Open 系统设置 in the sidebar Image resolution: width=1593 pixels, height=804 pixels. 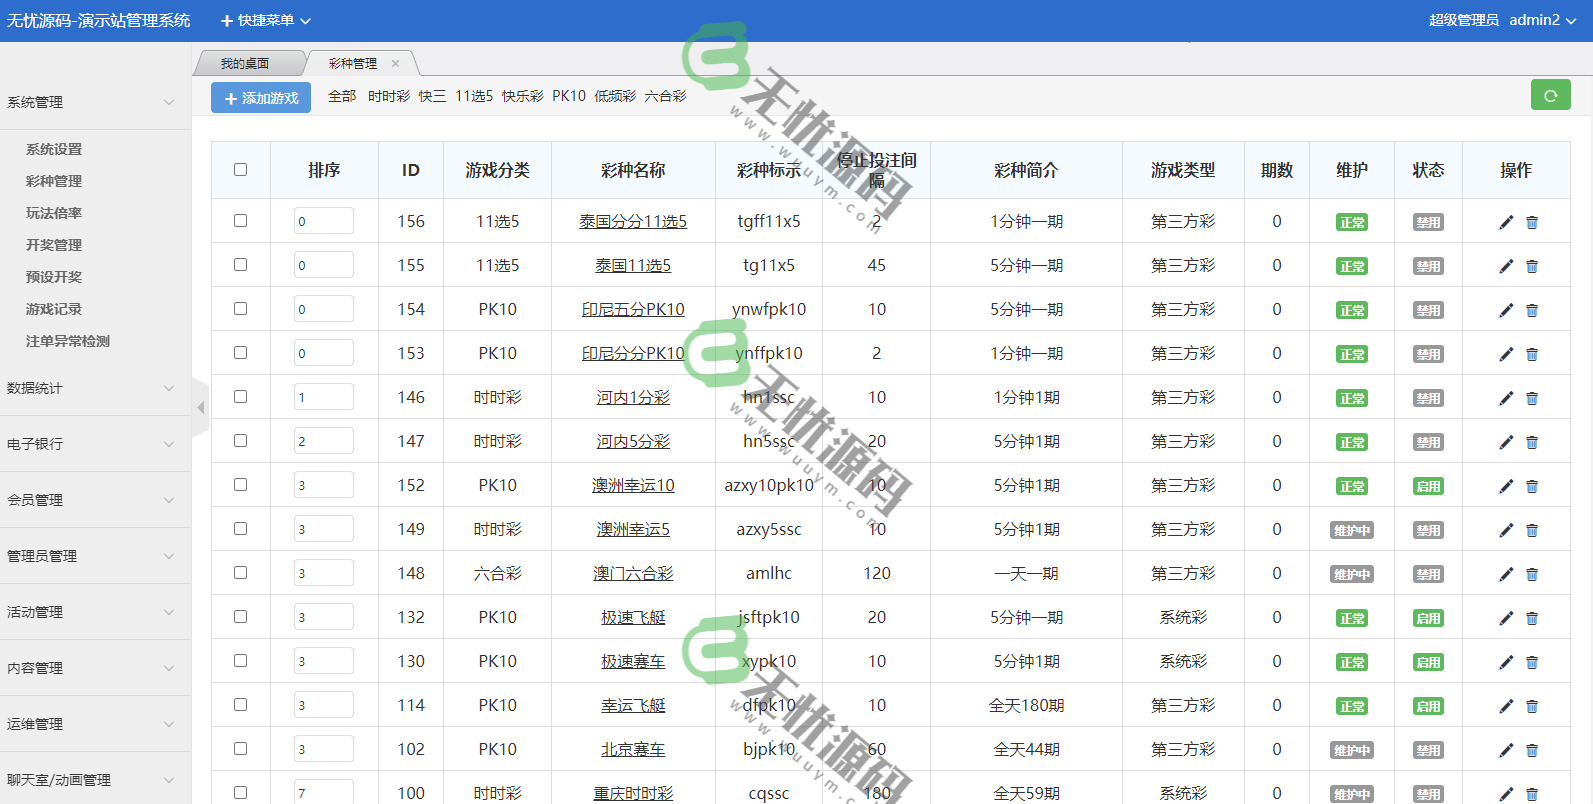pyautogui.click(x=54, y=149)
